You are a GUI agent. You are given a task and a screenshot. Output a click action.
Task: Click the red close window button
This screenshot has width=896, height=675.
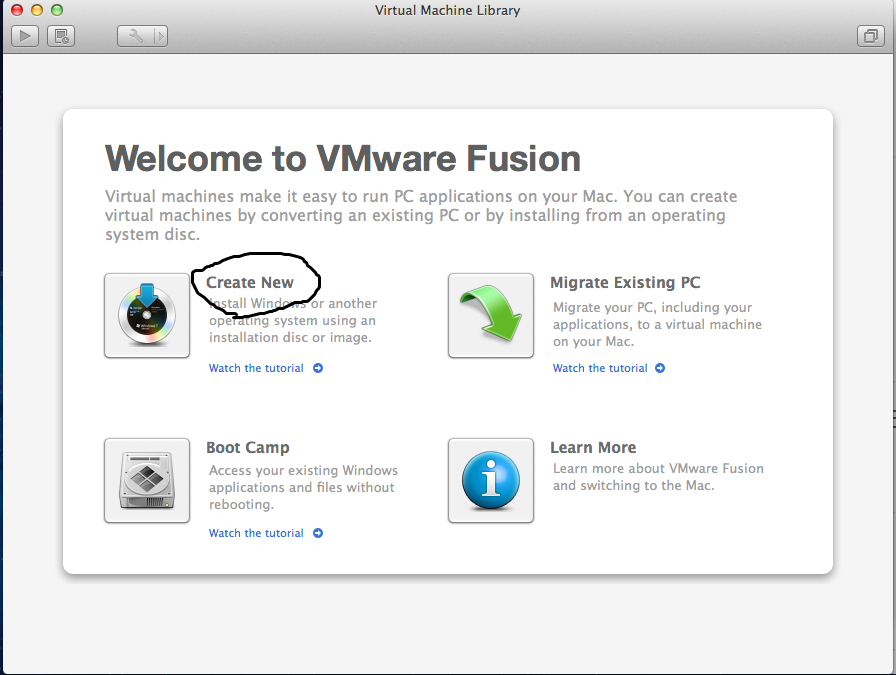coord(17,10)
